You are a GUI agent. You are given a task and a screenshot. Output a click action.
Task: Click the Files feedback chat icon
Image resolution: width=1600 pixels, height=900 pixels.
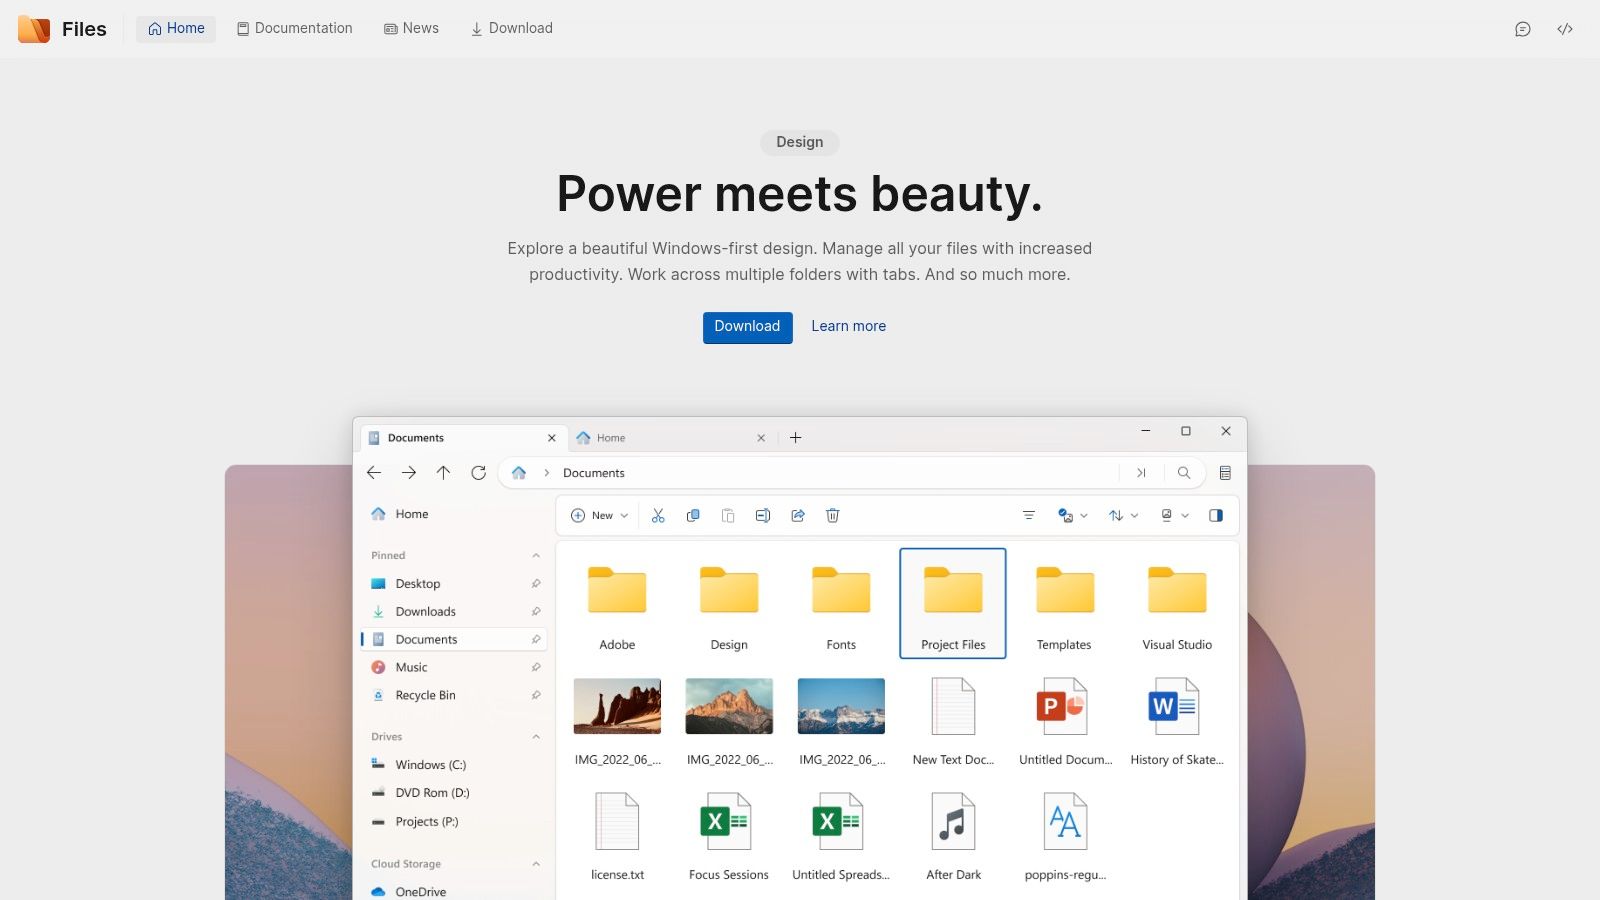click(1522, 29)
